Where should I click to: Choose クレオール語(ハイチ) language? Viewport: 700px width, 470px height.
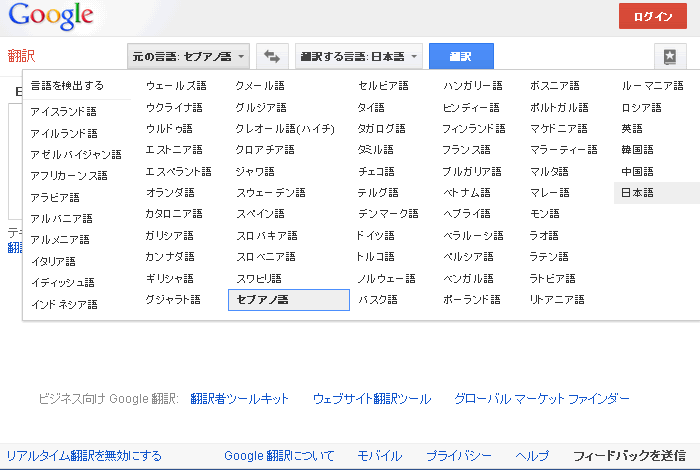click(x=285, y=129)
